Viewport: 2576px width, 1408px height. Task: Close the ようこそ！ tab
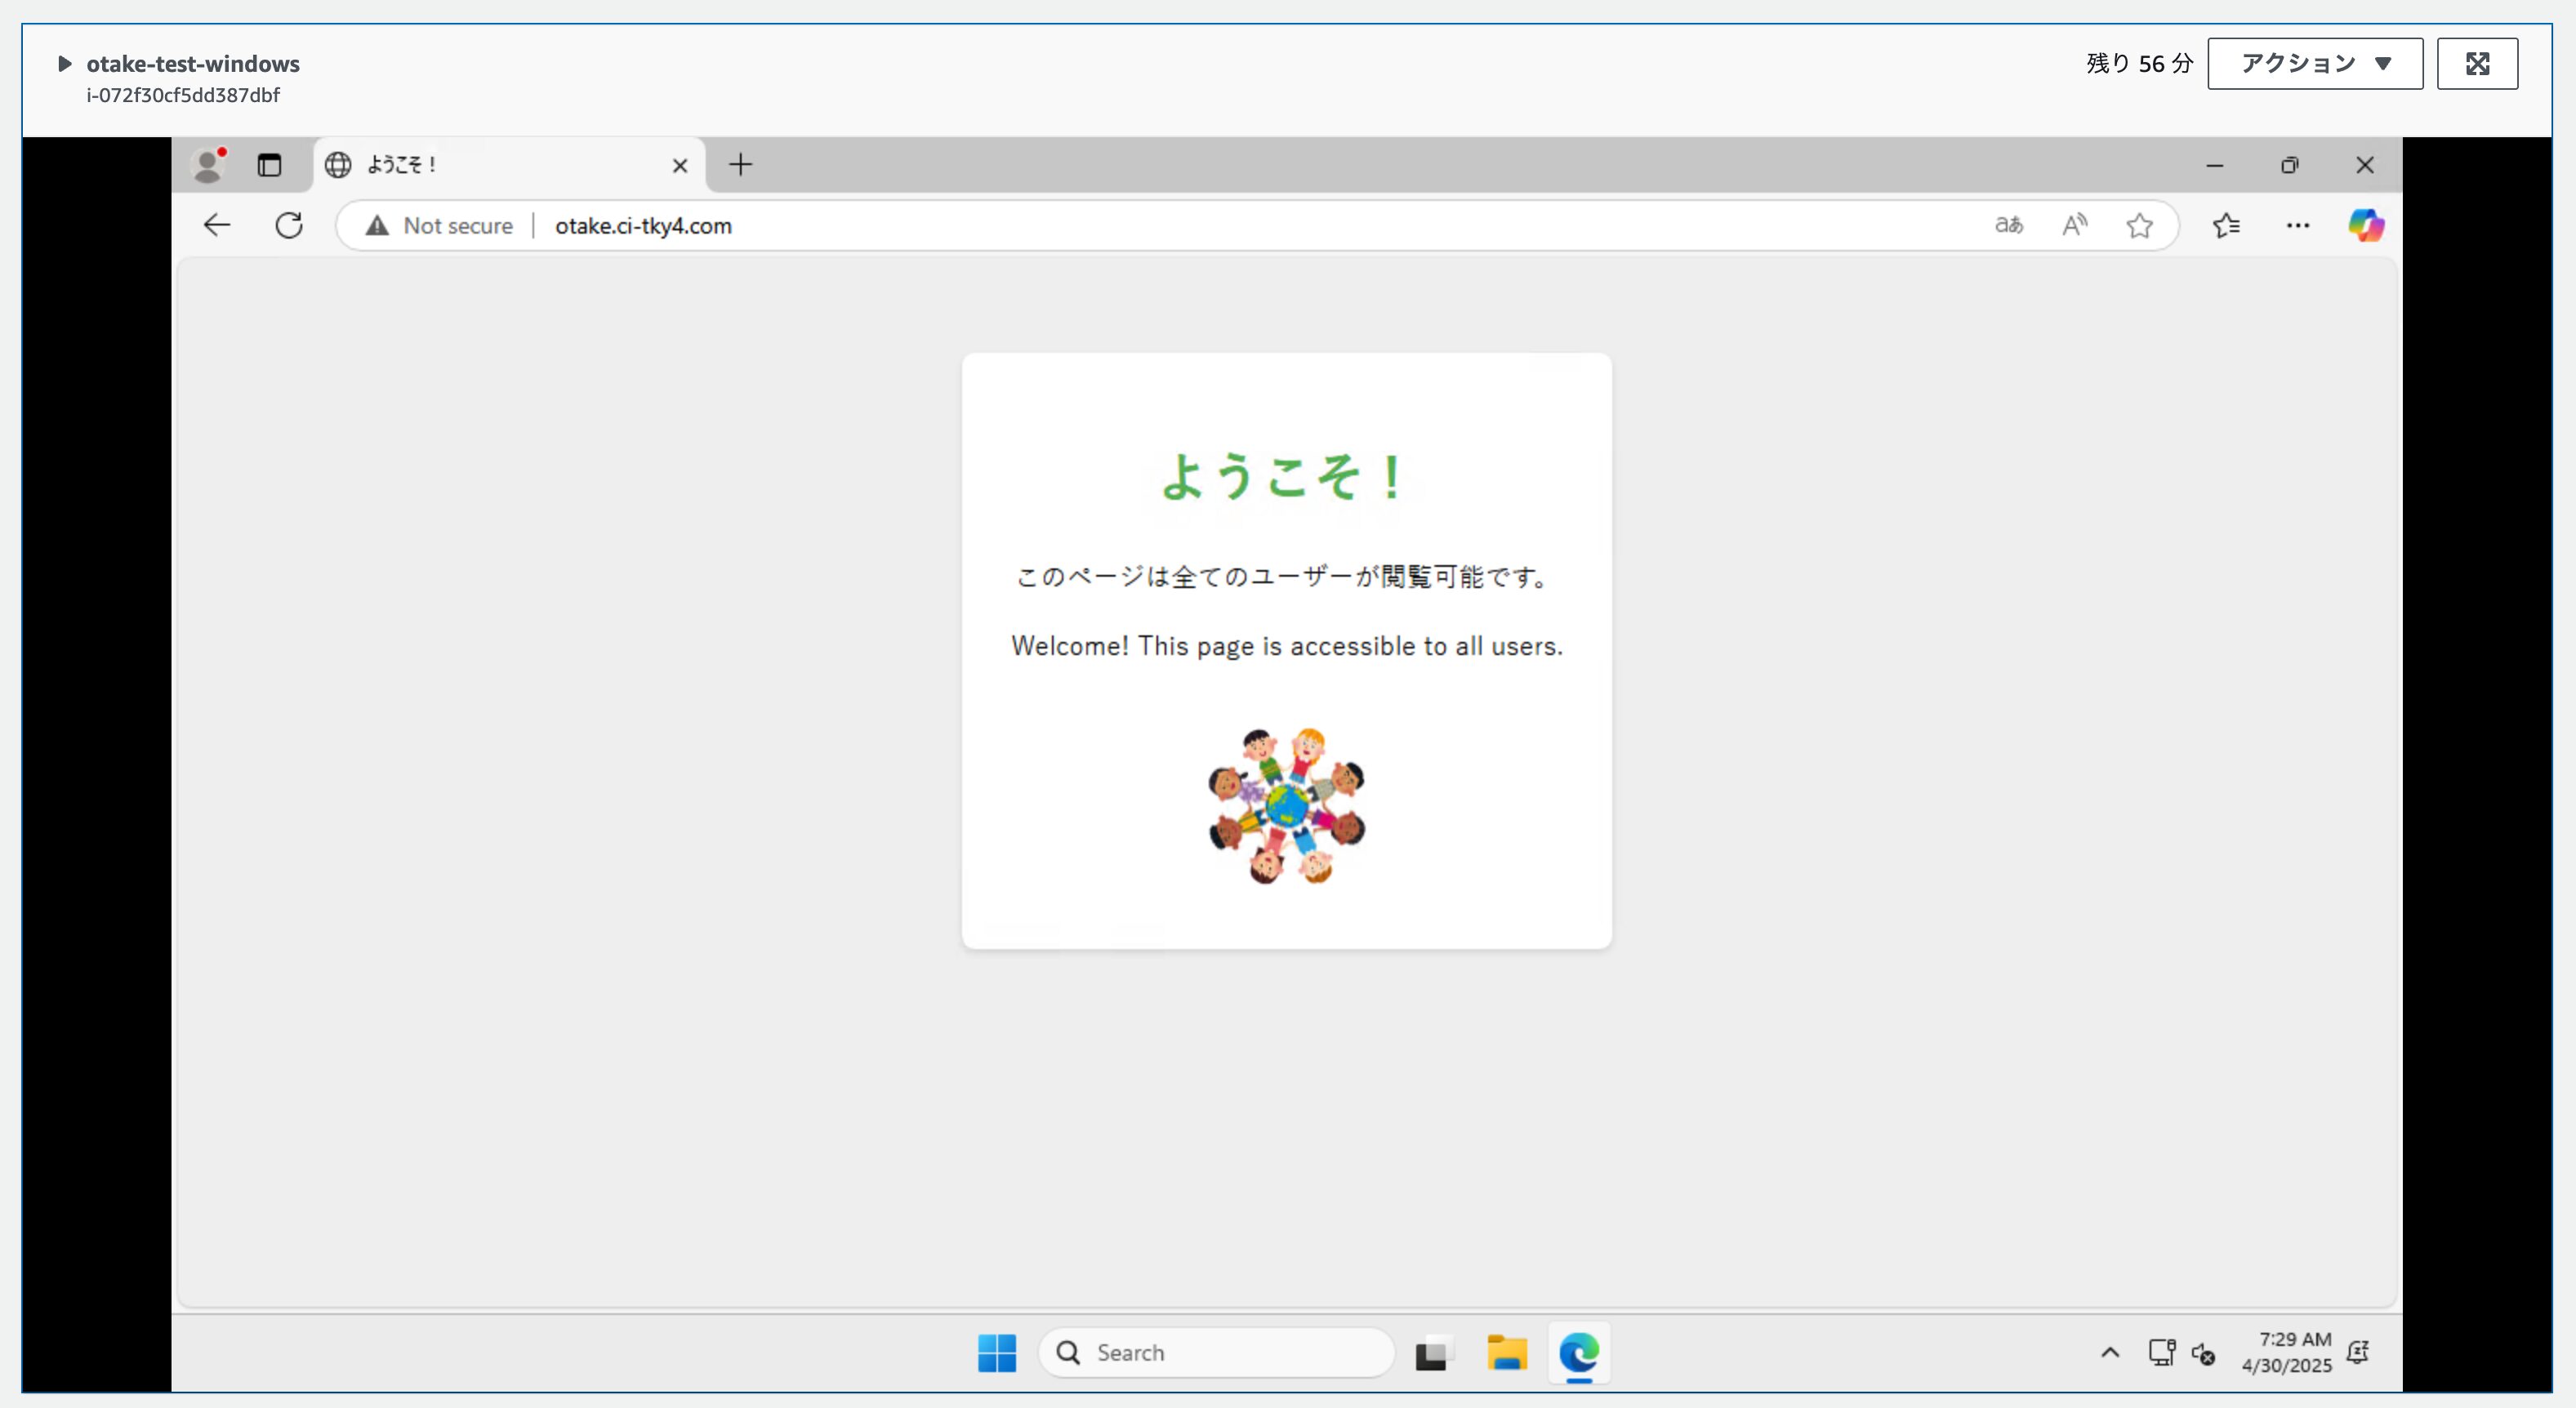coord(680,165)
